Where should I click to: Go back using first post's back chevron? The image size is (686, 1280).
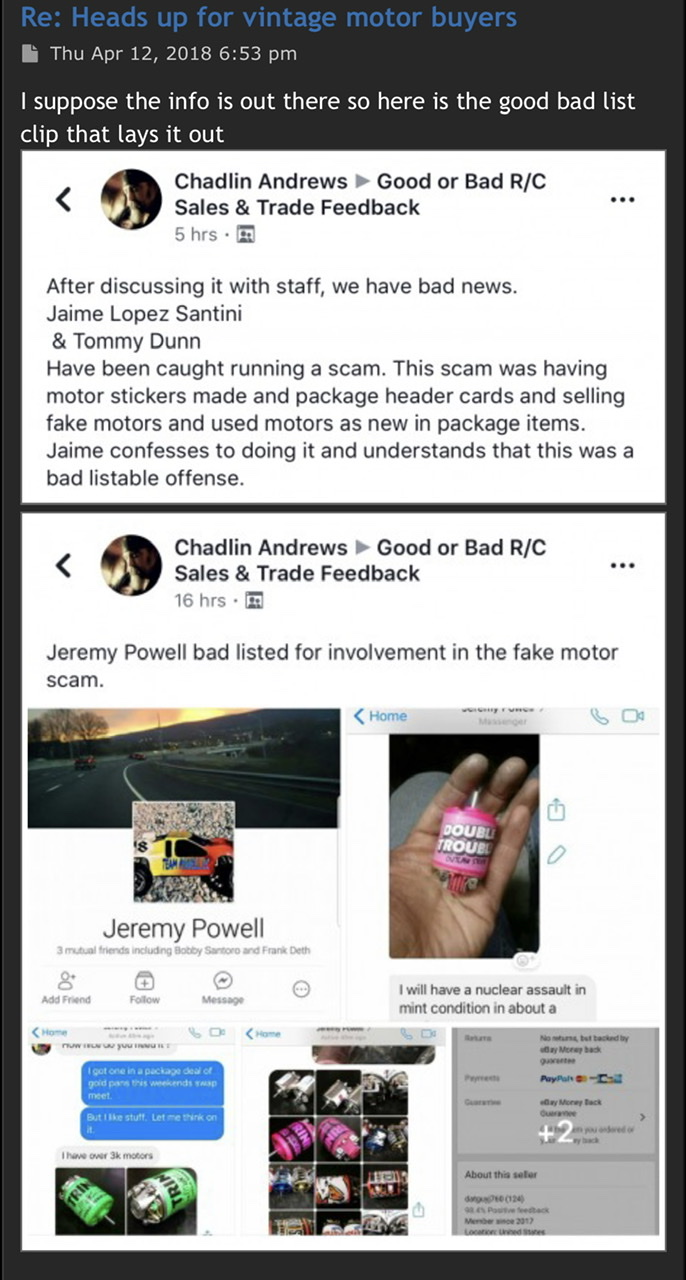(x=63, y=199)
